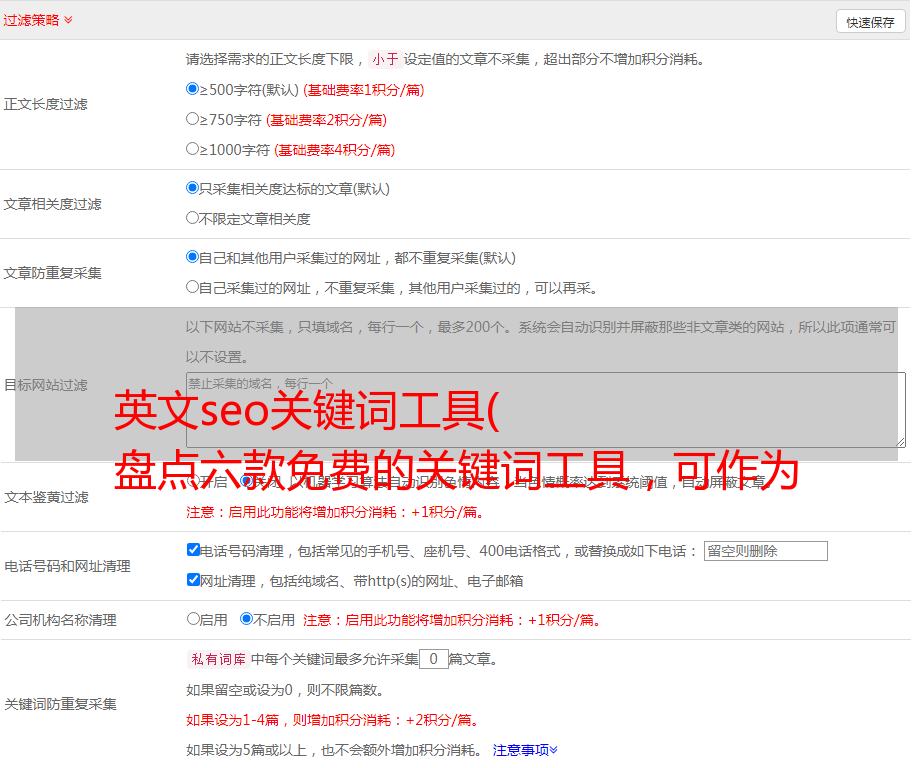
Task: Click the 小于 highlighted tag
Action: point(385,59)
